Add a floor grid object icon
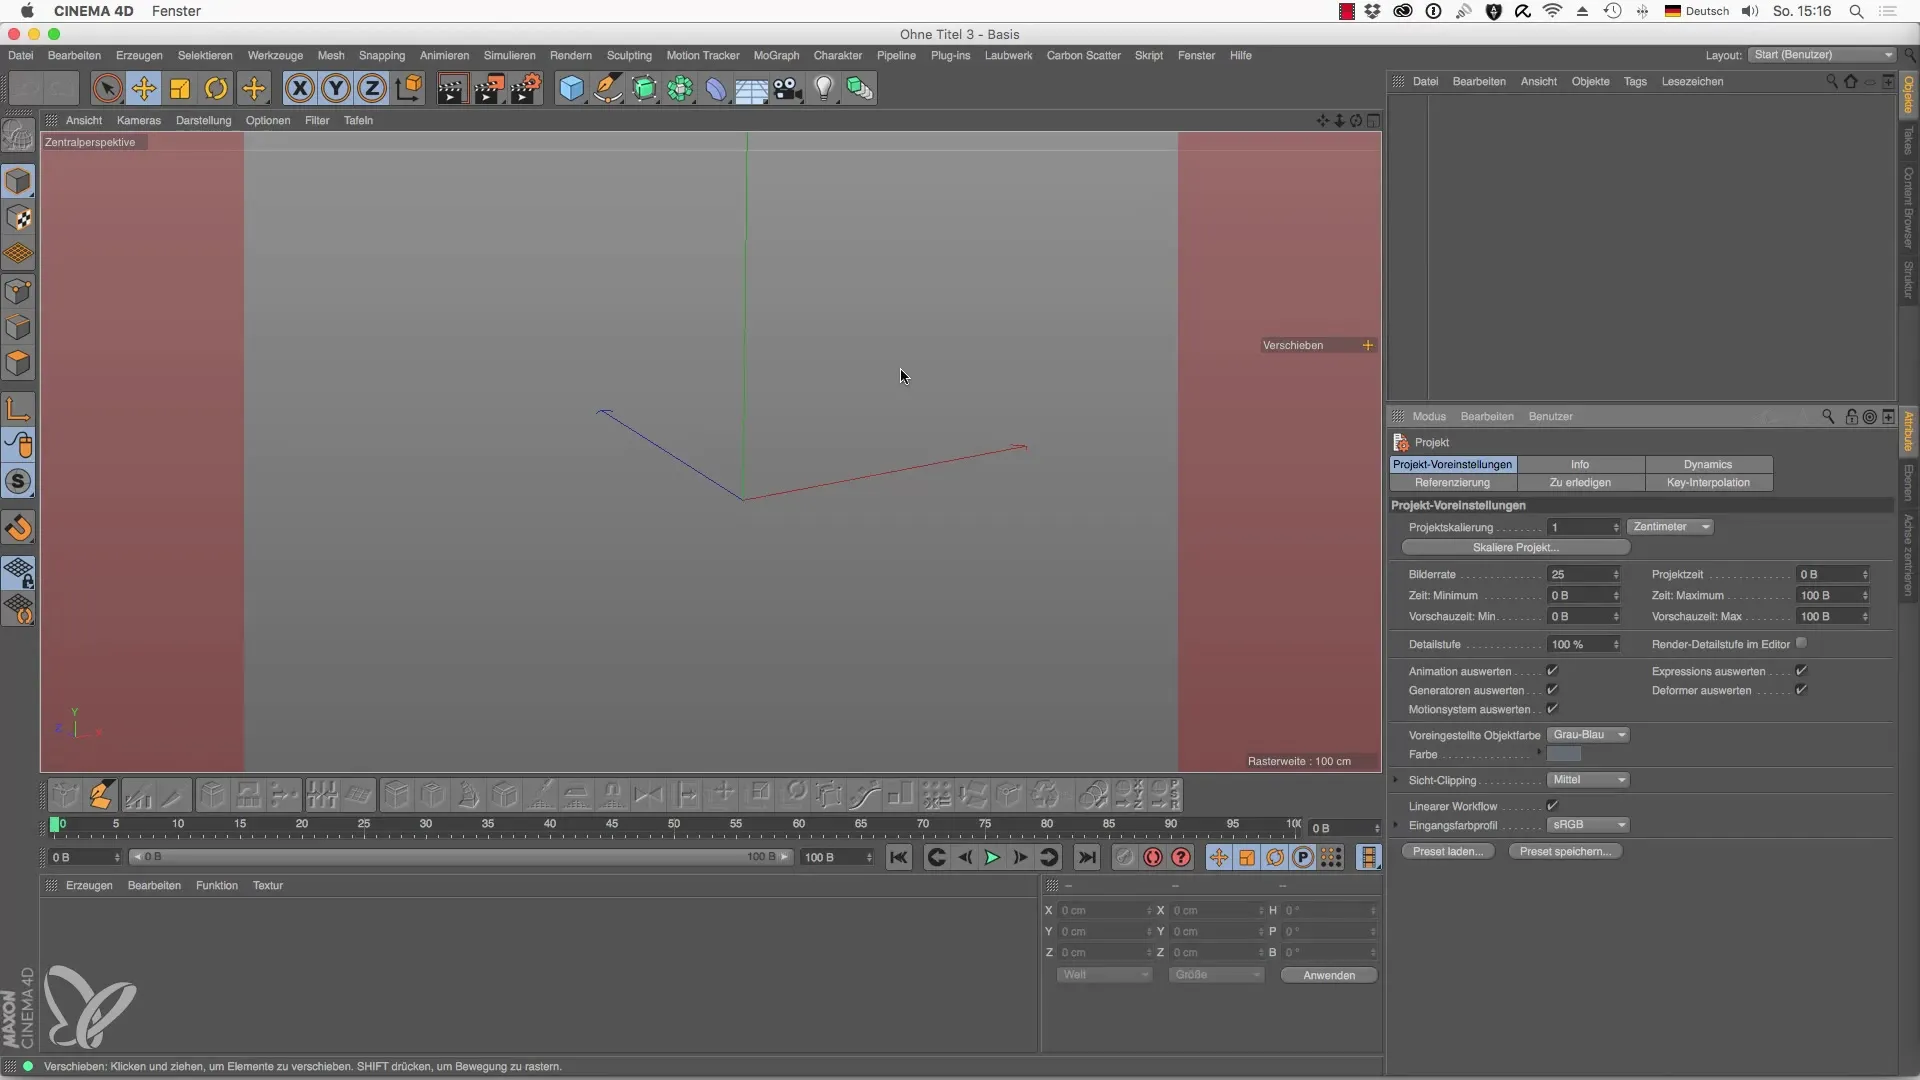The image size is (1920, 1080). tap(751, 89)
